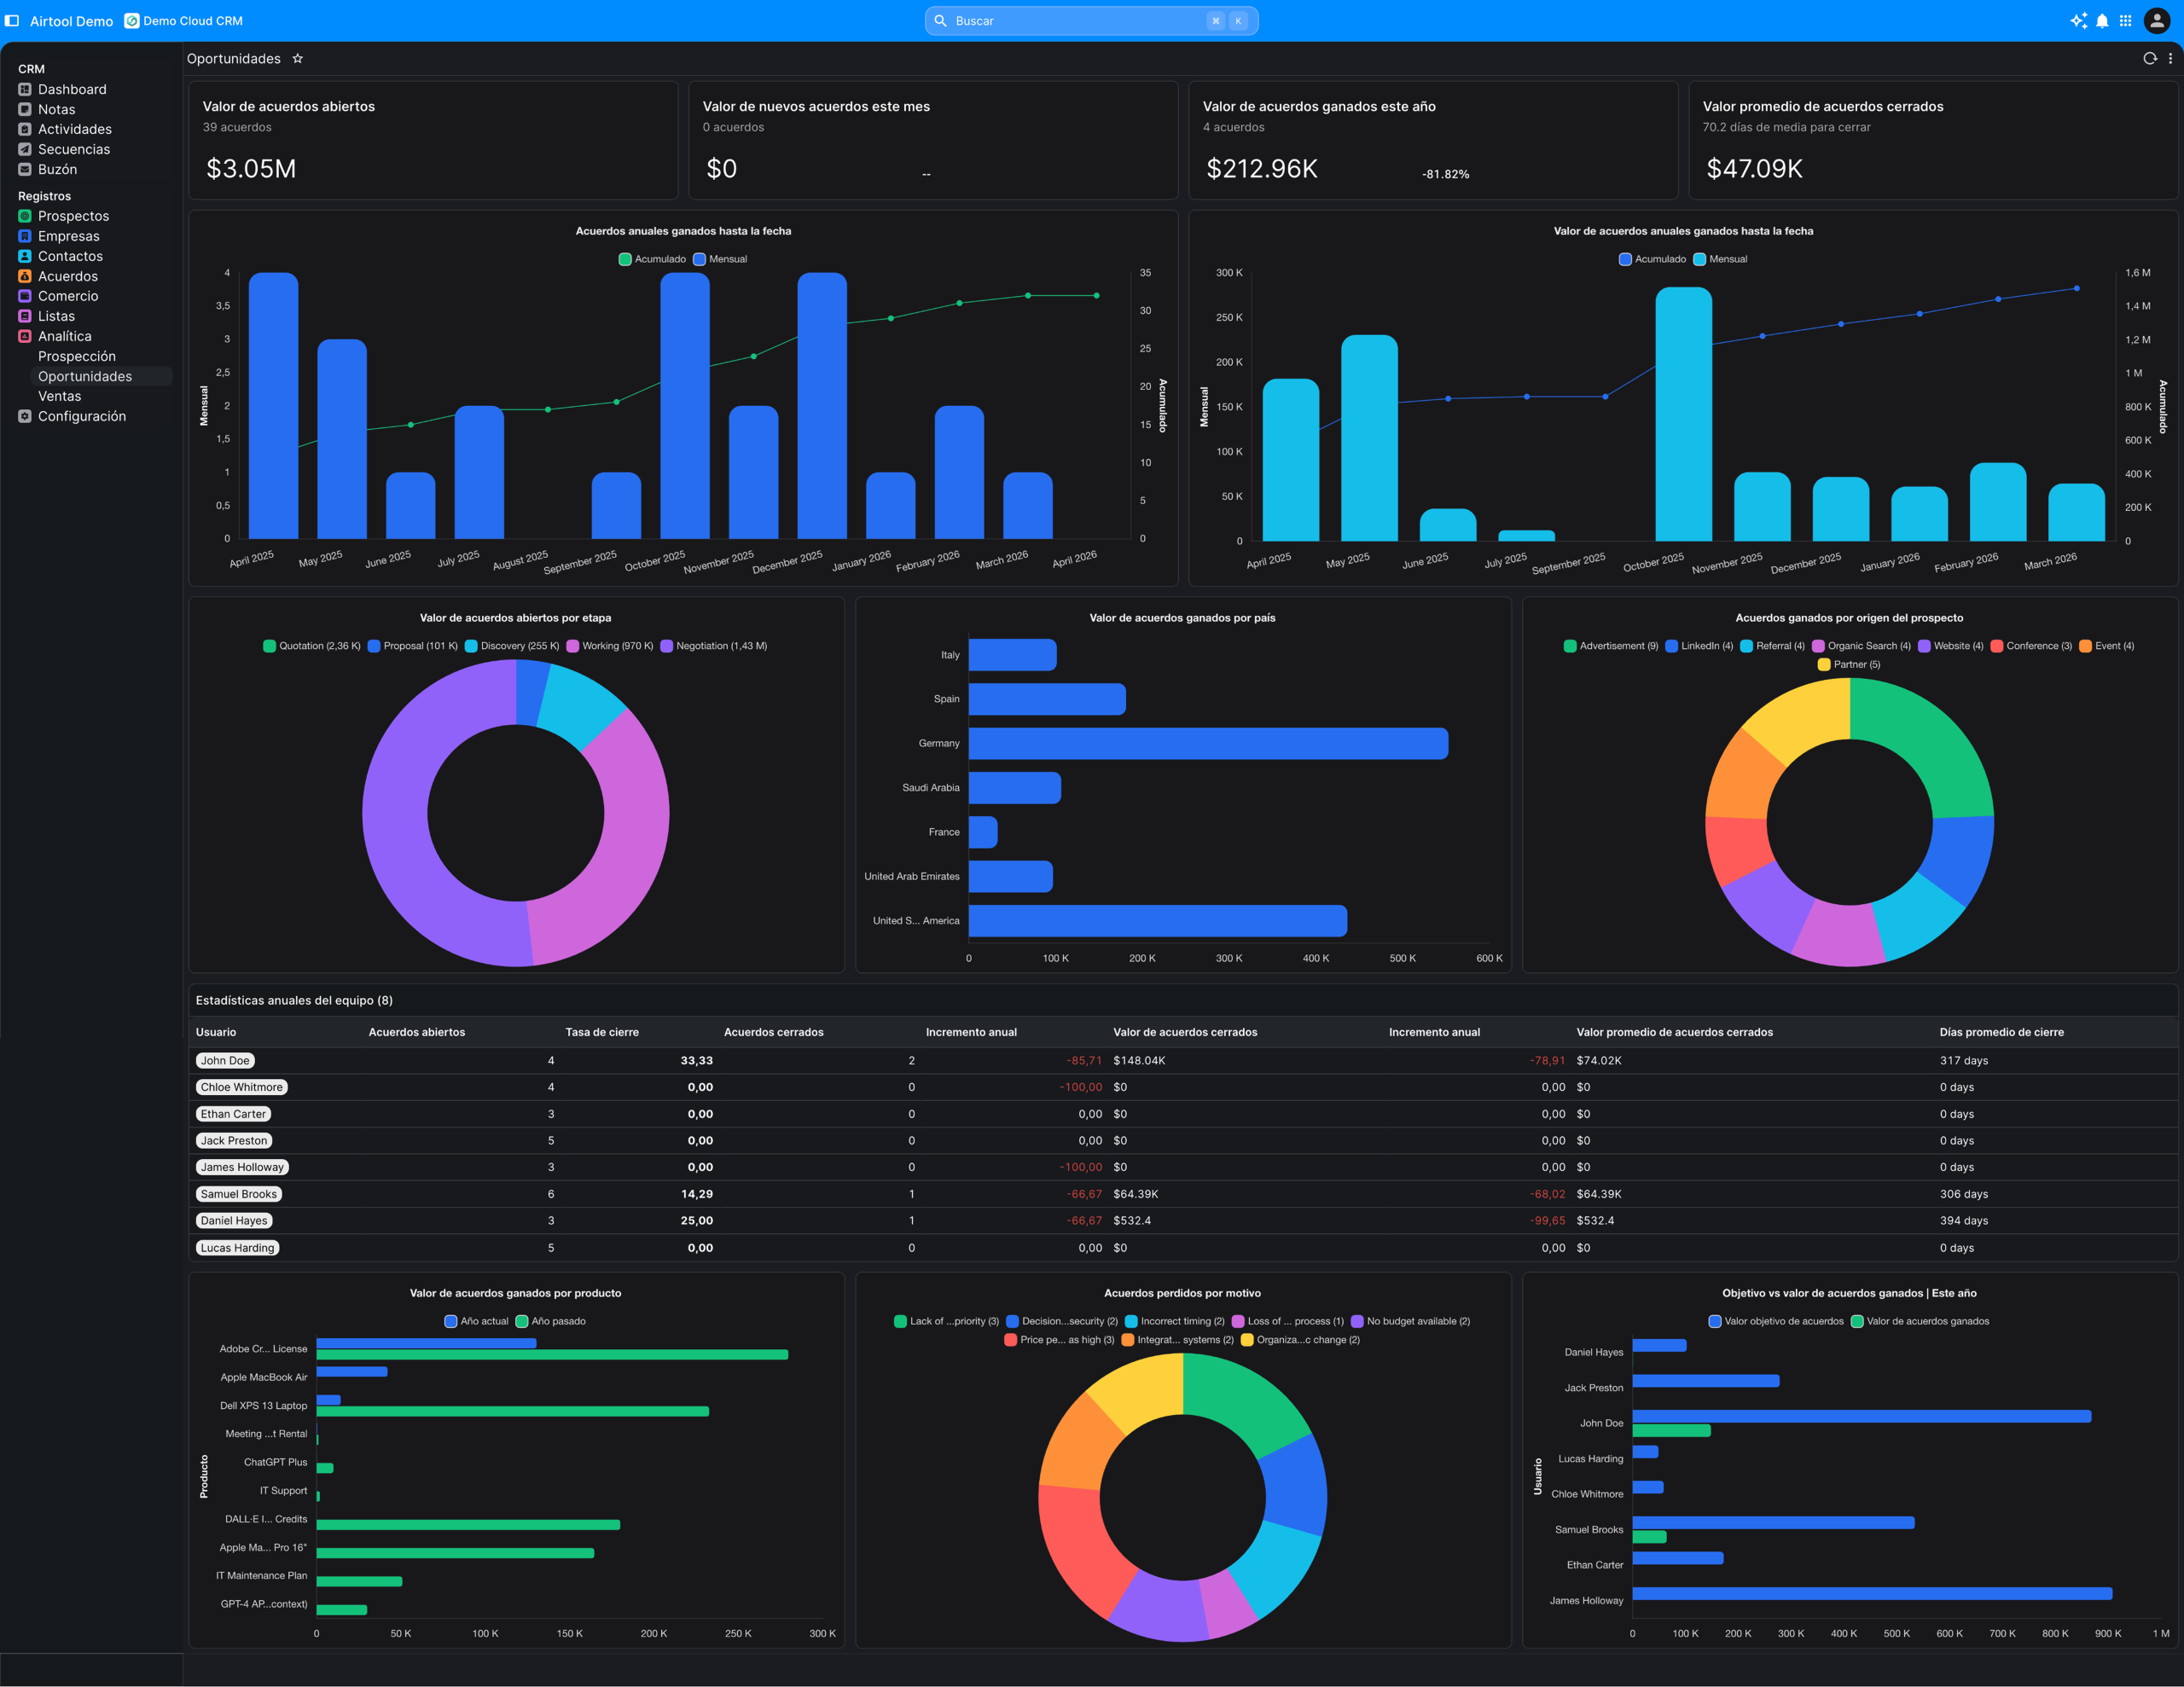Open Acuerdos via the money bag icon
The width and height of the screenshot is (2184, 1687).
(24, 276)
